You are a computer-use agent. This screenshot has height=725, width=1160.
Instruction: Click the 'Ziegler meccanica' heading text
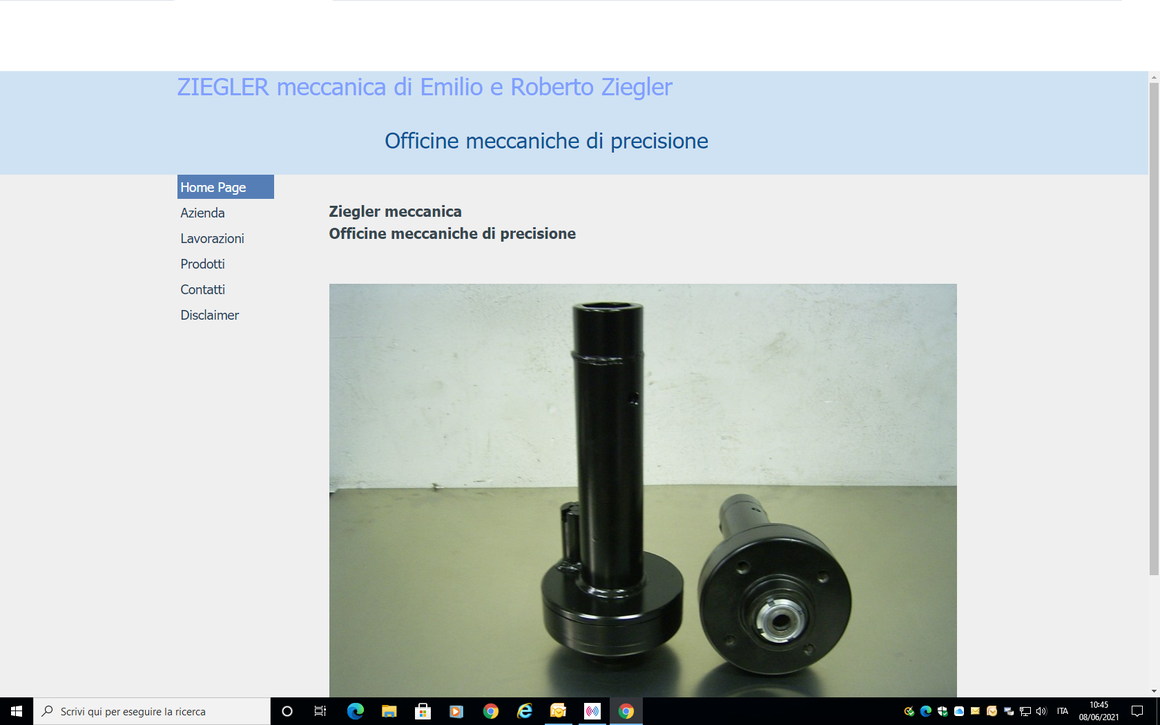coord(395,212)
